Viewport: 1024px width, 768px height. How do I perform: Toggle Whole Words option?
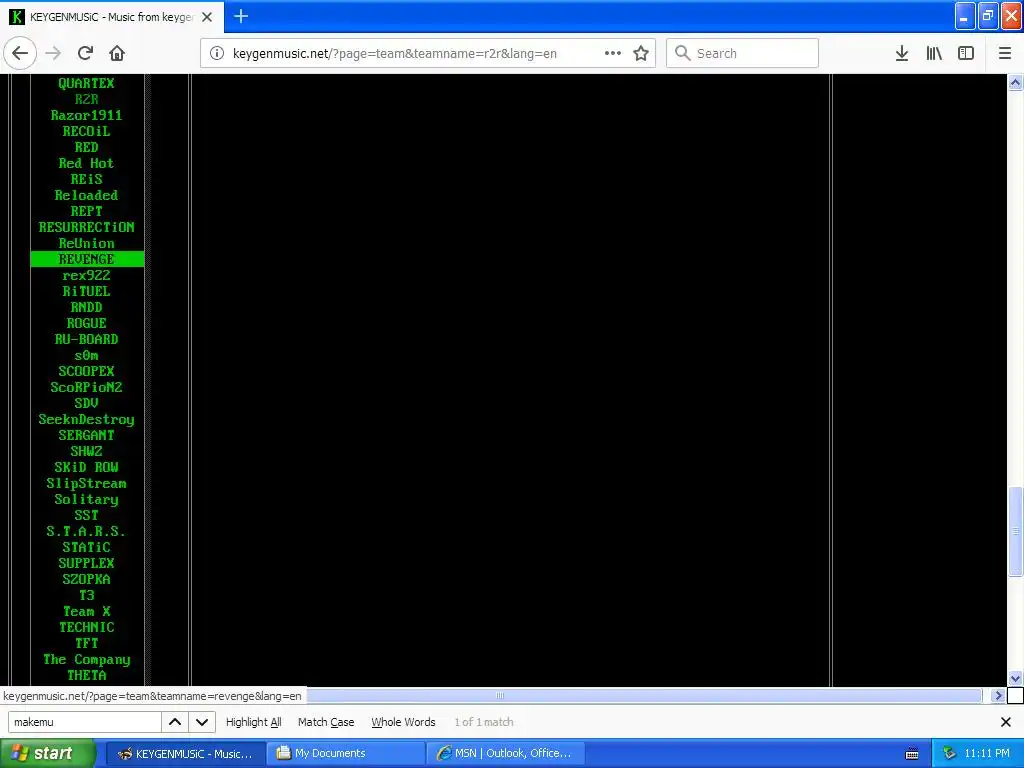(x=403, y=722)
